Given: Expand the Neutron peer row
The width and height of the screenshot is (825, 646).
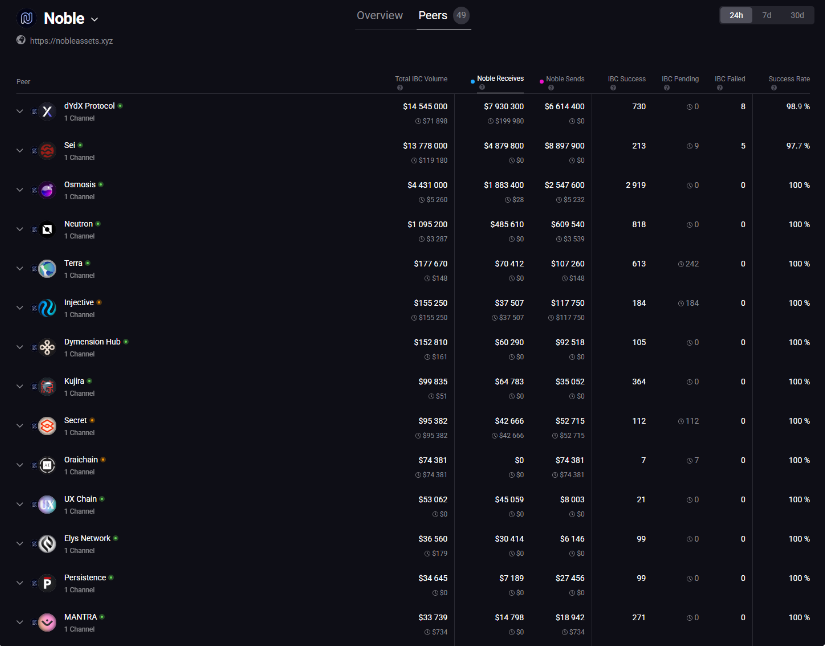Looking at the screenshot, I should click(20, 229).
